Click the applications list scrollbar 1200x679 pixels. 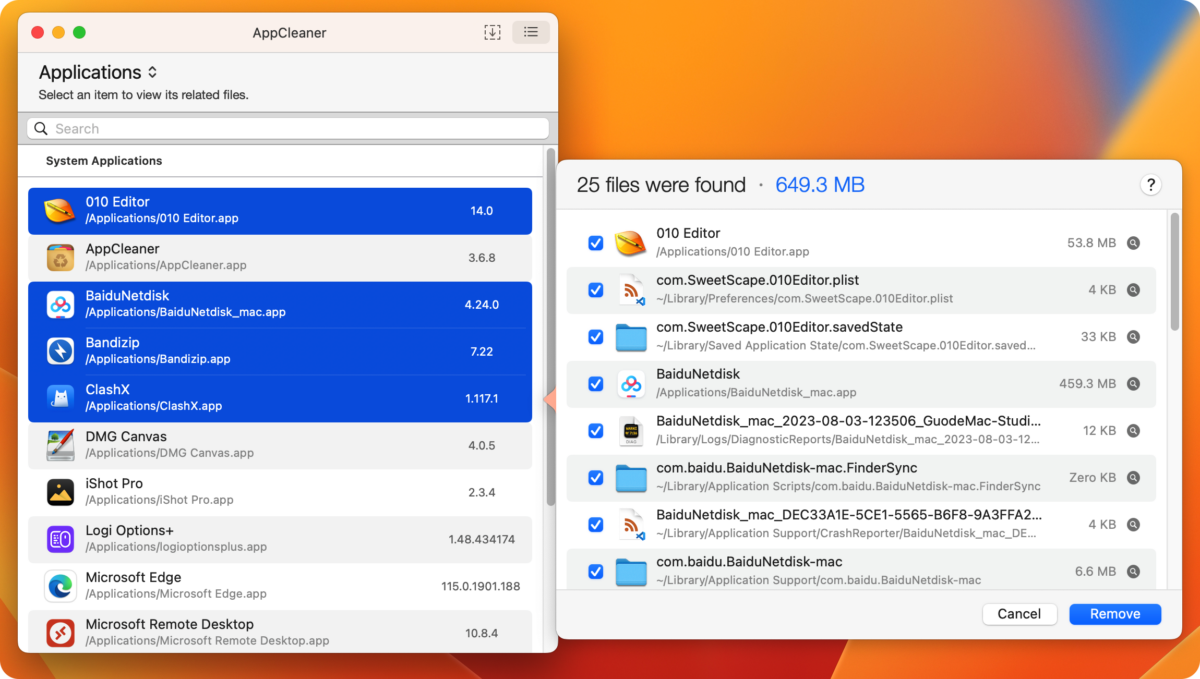click(550, 327)
